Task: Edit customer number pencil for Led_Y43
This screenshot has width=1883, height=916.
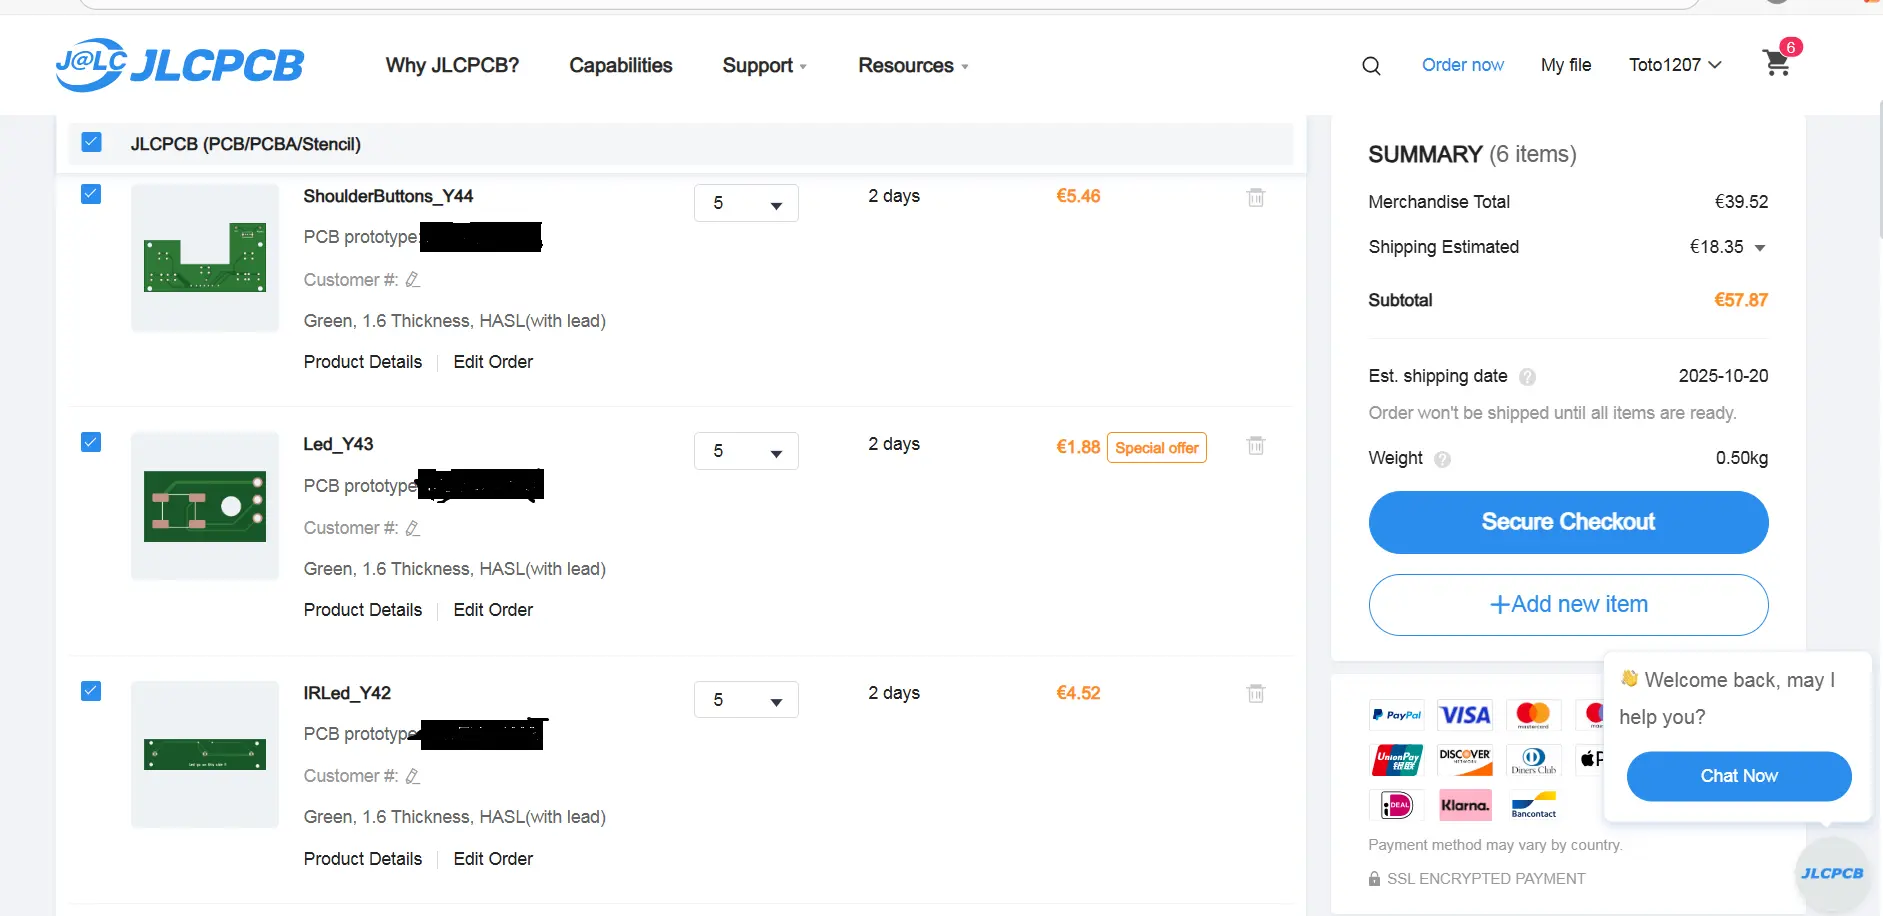Action: coord(412,528)
